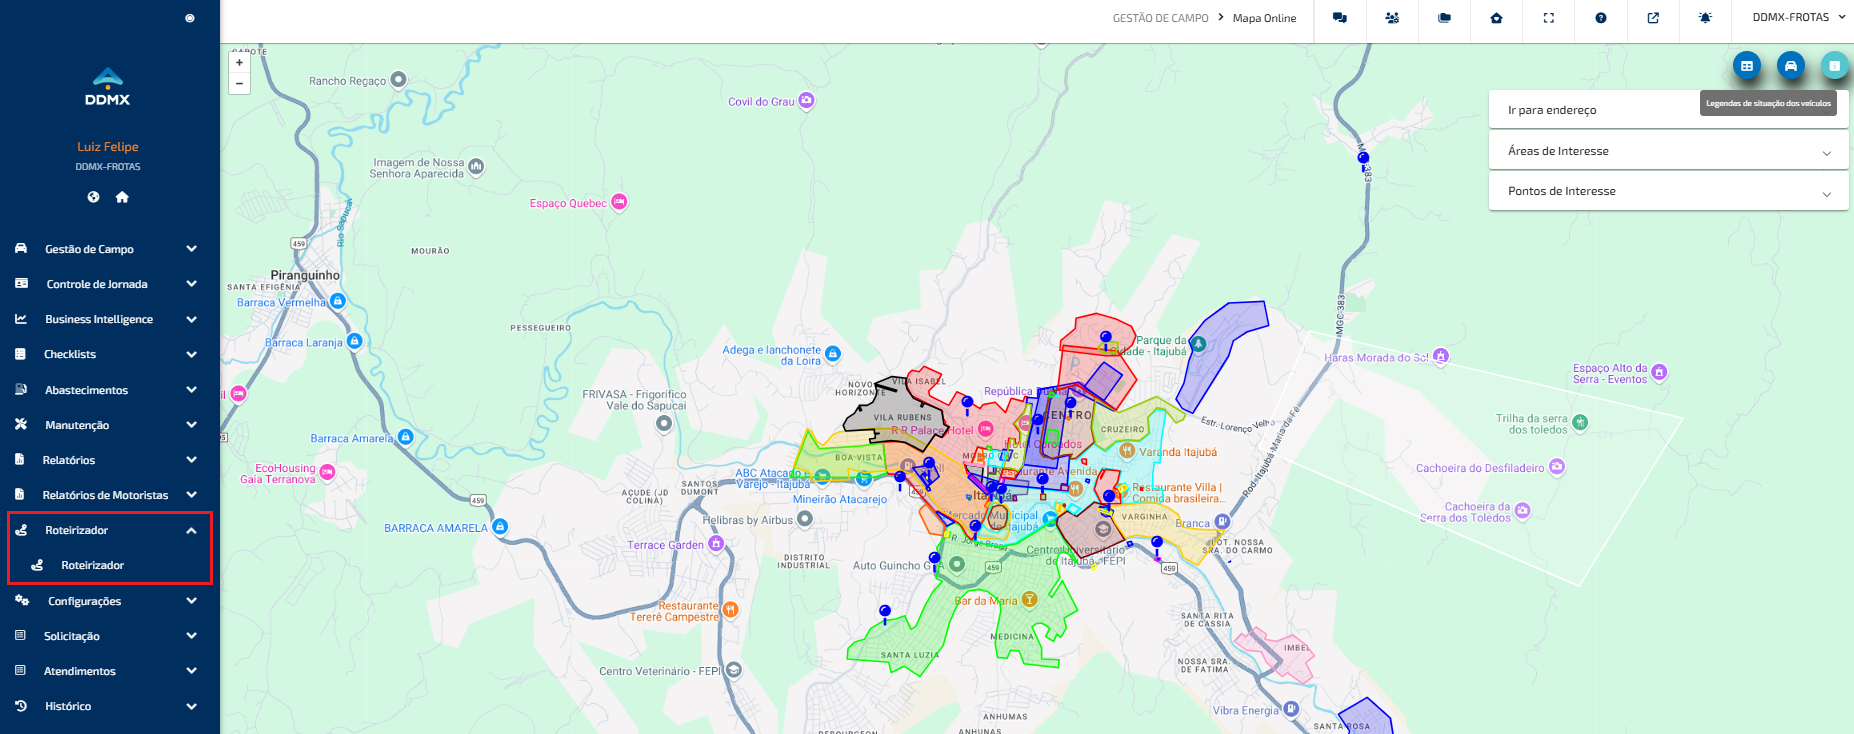The image size is (1854, 734).
Task: Select the Roteirizador submenu item
Action: [92, 565]
